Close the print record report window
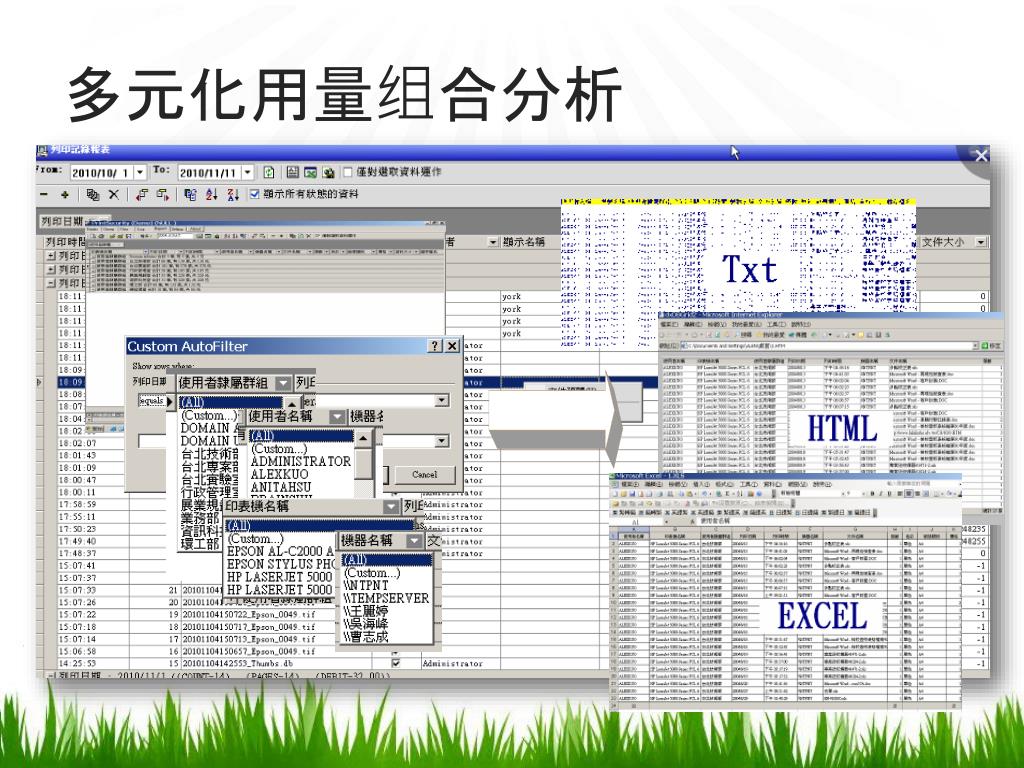The width and height of the screenshot is (1024, 768). (981, 155)
